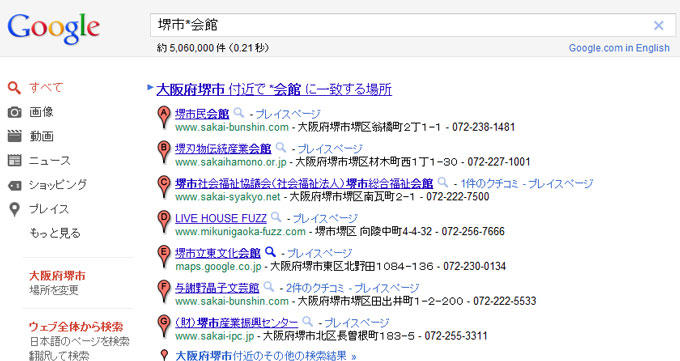This screenshot has width=680, height=361.
Task: Click the newspaper icon for ニュース
Action: tap(14, 161)
